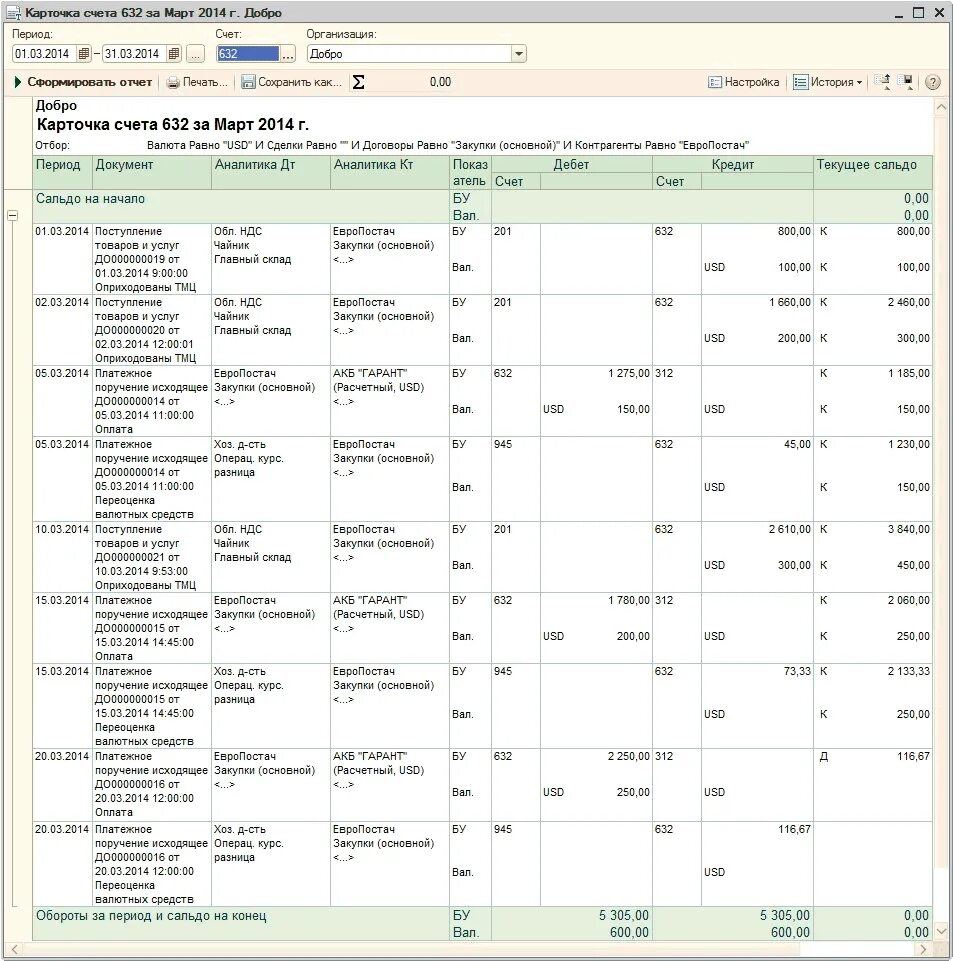Image resolution: width=953 pixels, height=961 pixels.
Task: Maximize the Карточка счета window
Action: [x=918, y=12]
